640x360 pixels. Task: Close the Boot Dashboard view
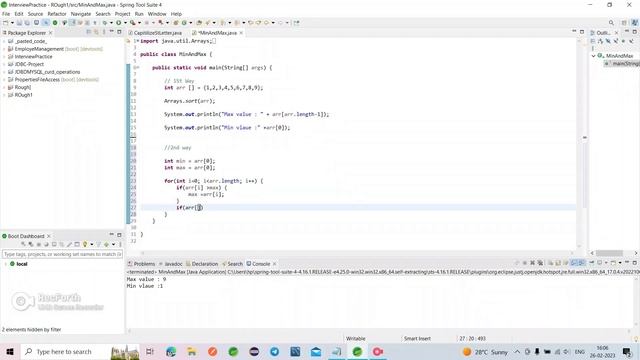49,236
